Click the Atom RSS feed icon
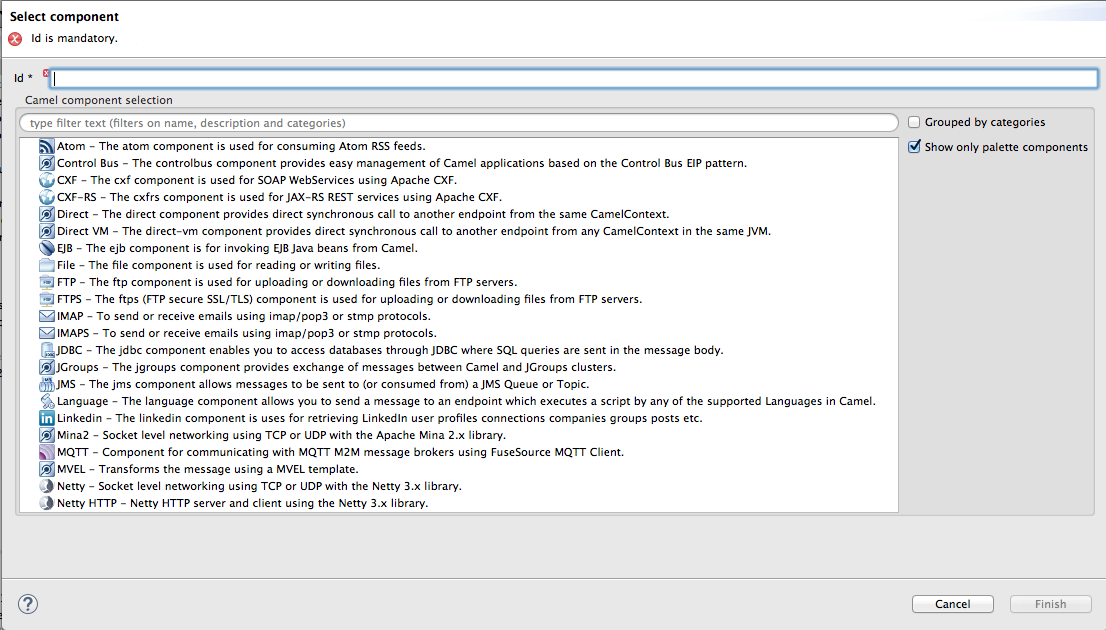The image size is (1106, 630). 47,146
